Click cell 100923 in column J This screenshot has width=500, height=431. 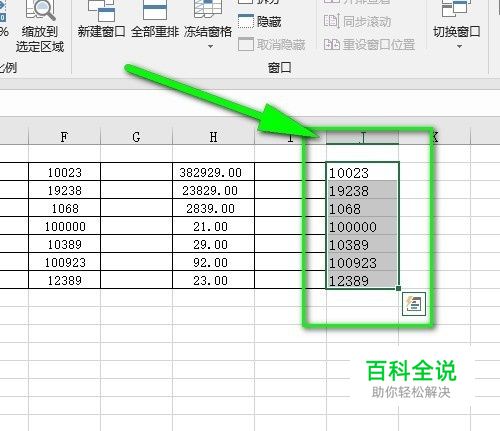point(362,262)
